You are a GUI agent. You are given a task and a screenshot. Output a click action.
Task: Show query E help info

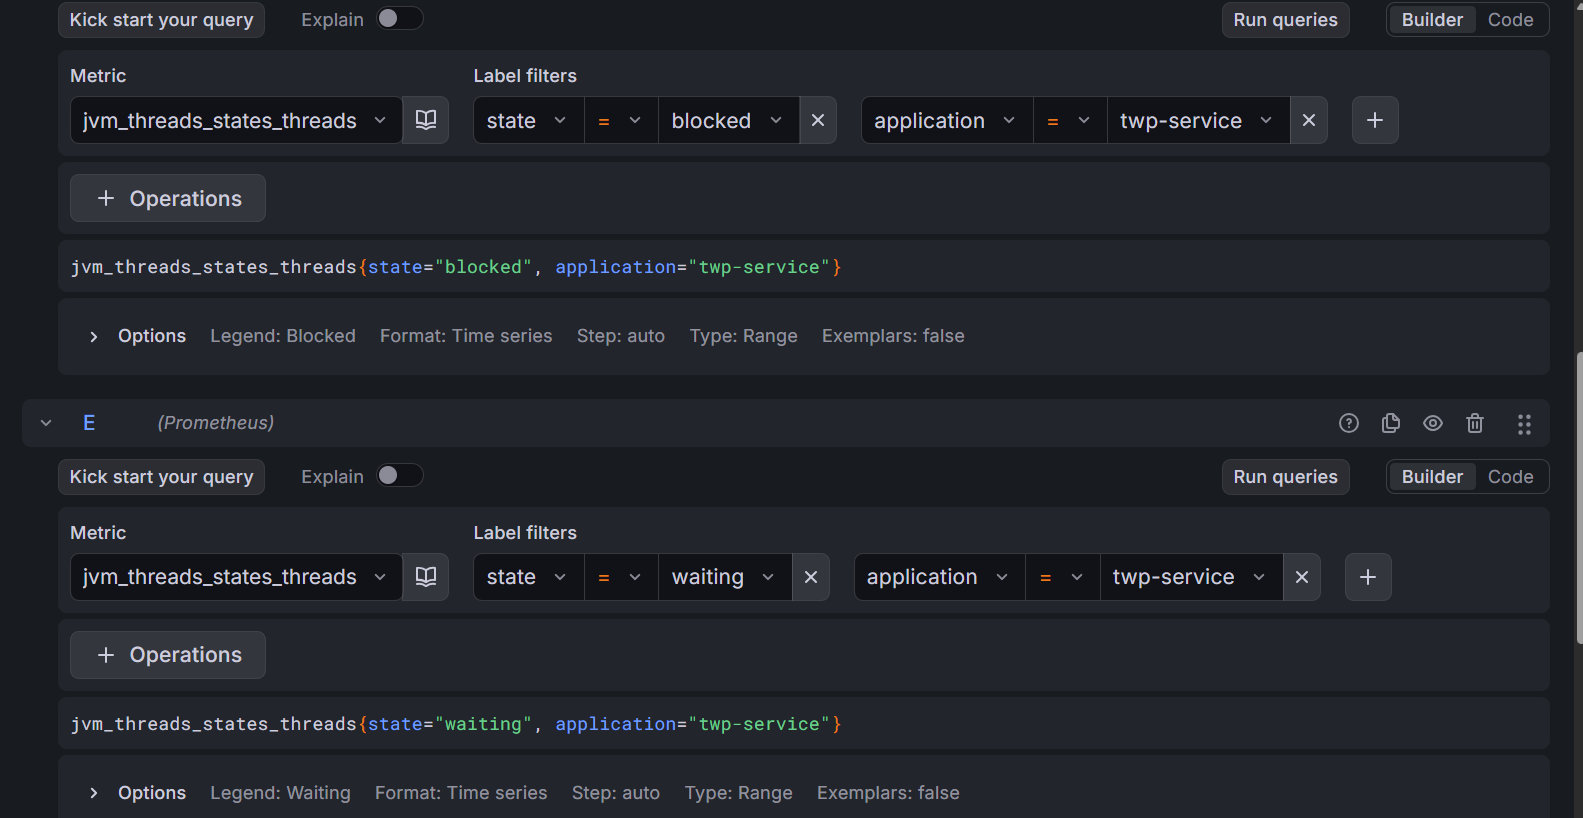[1349, 423]
